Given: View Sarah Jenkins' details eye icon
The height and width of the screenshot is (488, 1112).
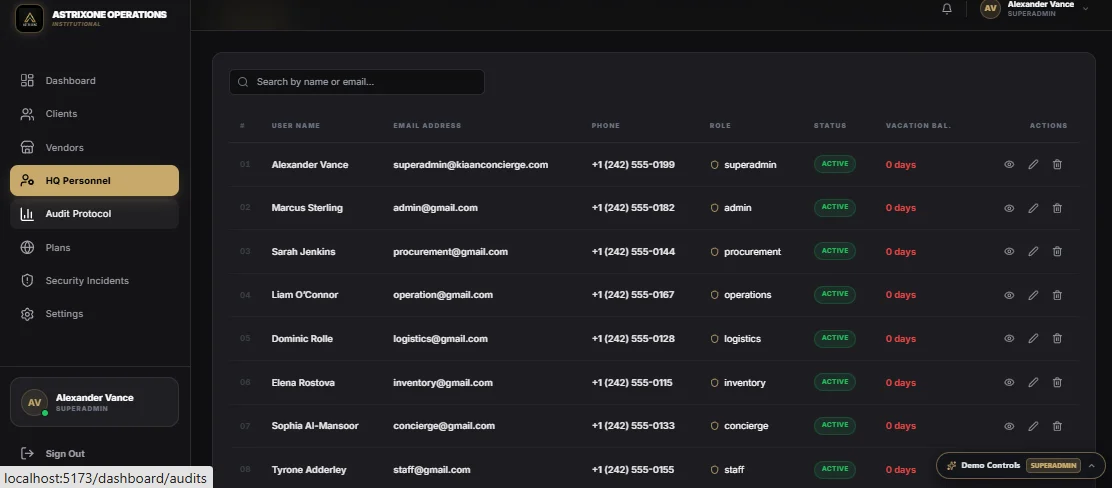Looking at the screenshot, I should pos(1009,252).
